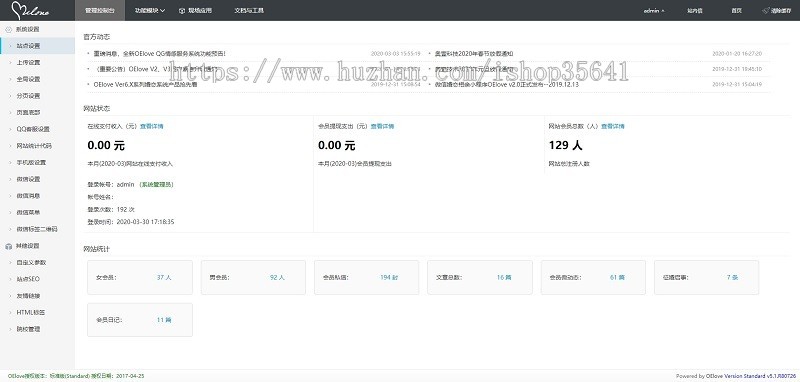The image size is (800, 382).
Task: Click the 清除缓存 broom icon
Action: tap(765, 11)
